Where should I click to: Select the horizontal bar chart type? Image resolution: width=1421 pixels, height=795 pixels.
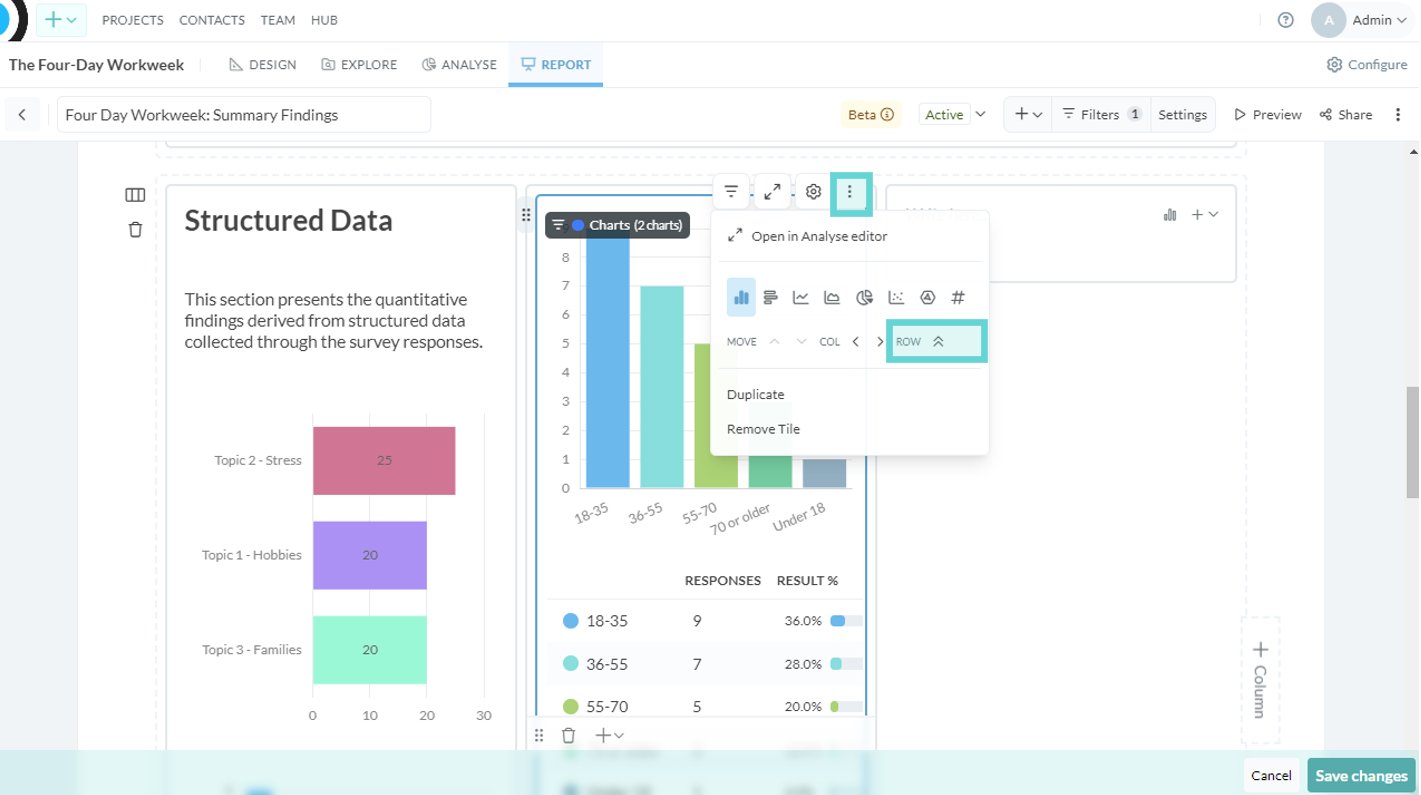click(x=770, y=297)
